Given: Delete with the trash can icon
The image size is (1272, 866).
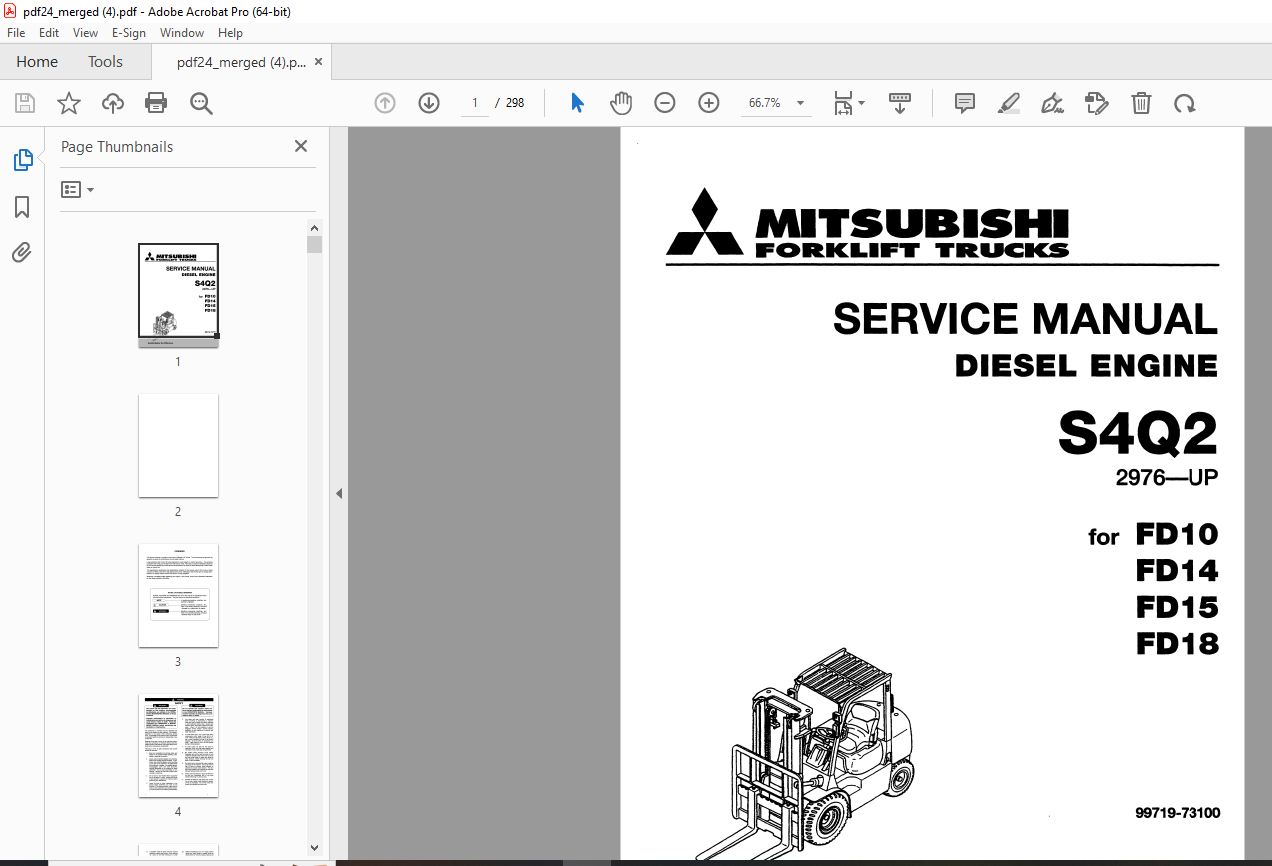Looking at the screenshot, I should [x=1141, y=103].
